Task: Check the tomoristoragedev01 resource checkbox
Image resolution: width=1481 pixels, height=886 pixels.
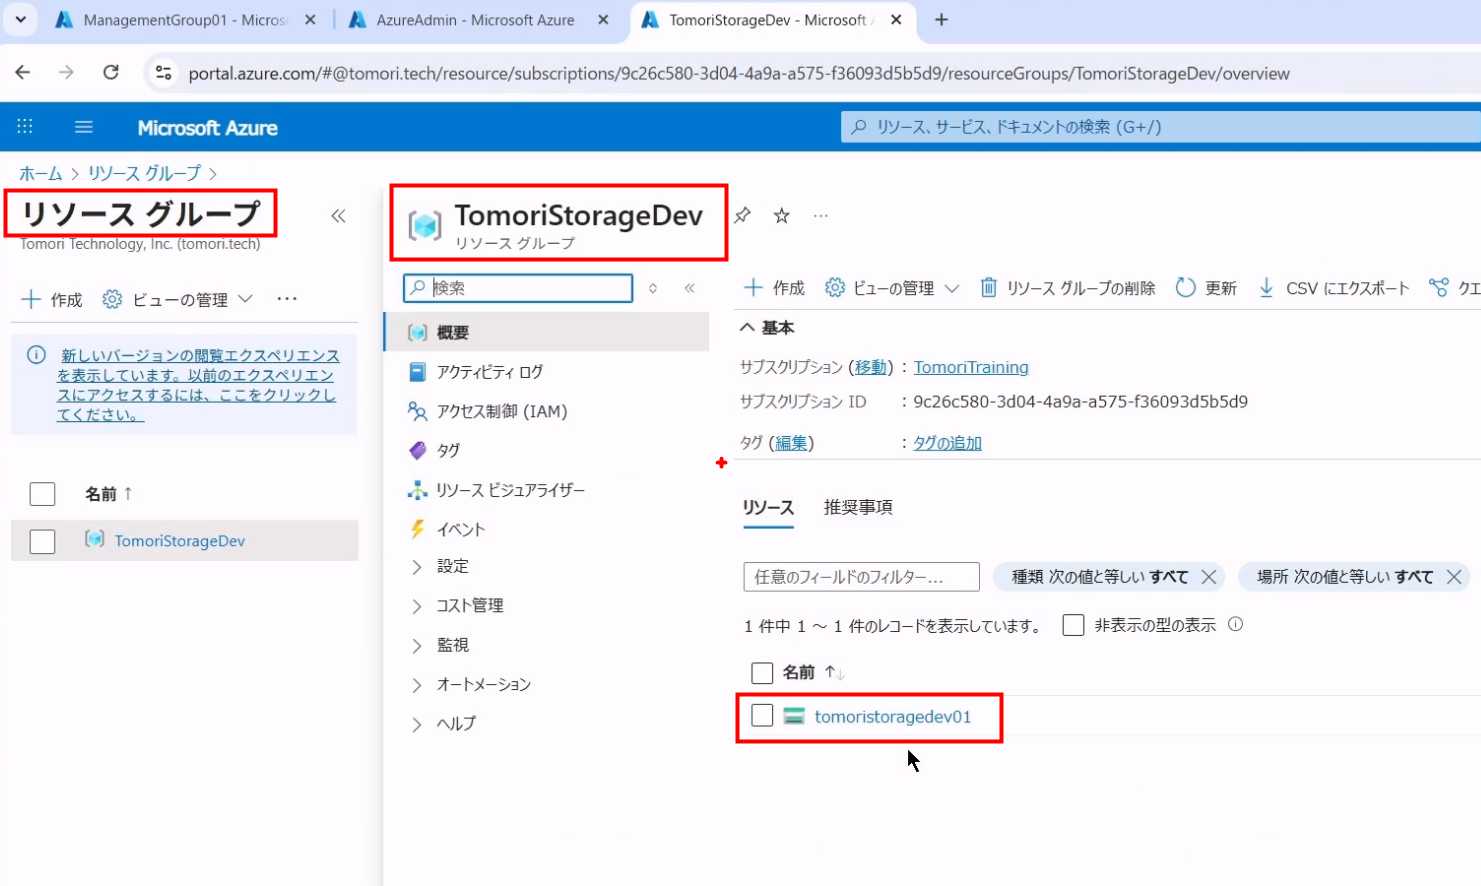Action: pyautogui.click(x=762, y=716)
